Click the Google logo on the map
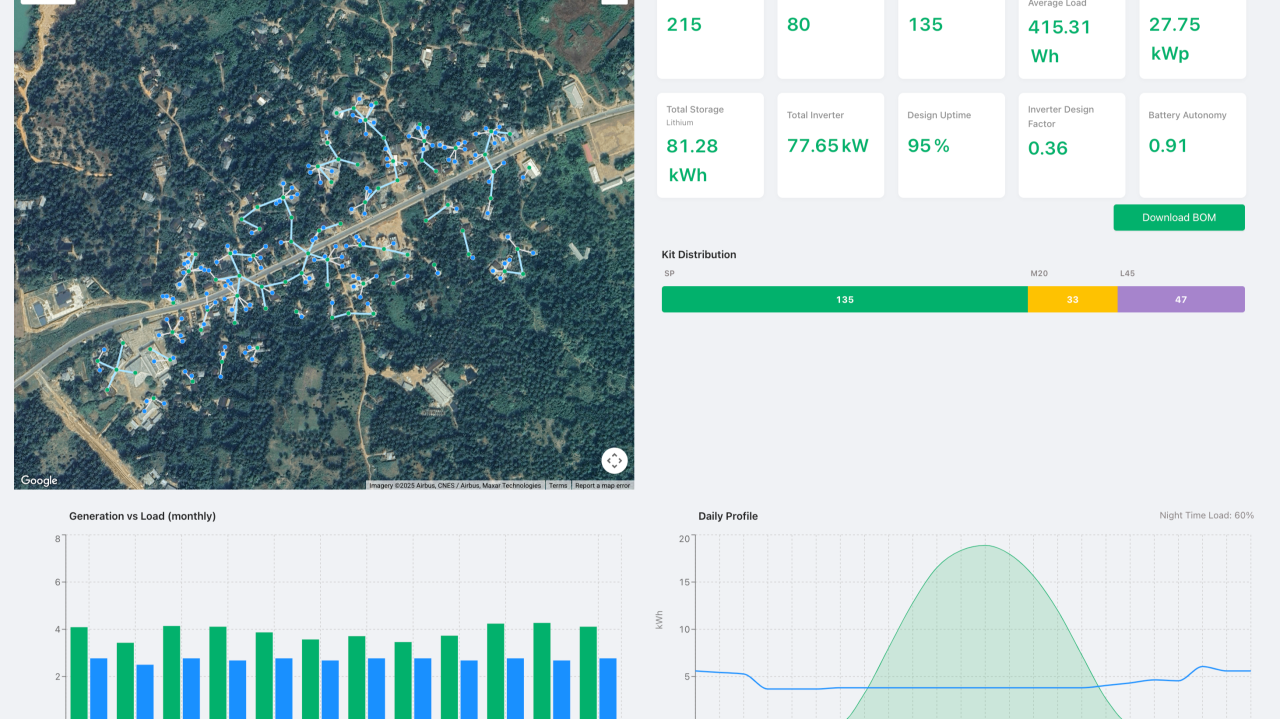Viewport: 1280px width, 719px height. [39, 481]
